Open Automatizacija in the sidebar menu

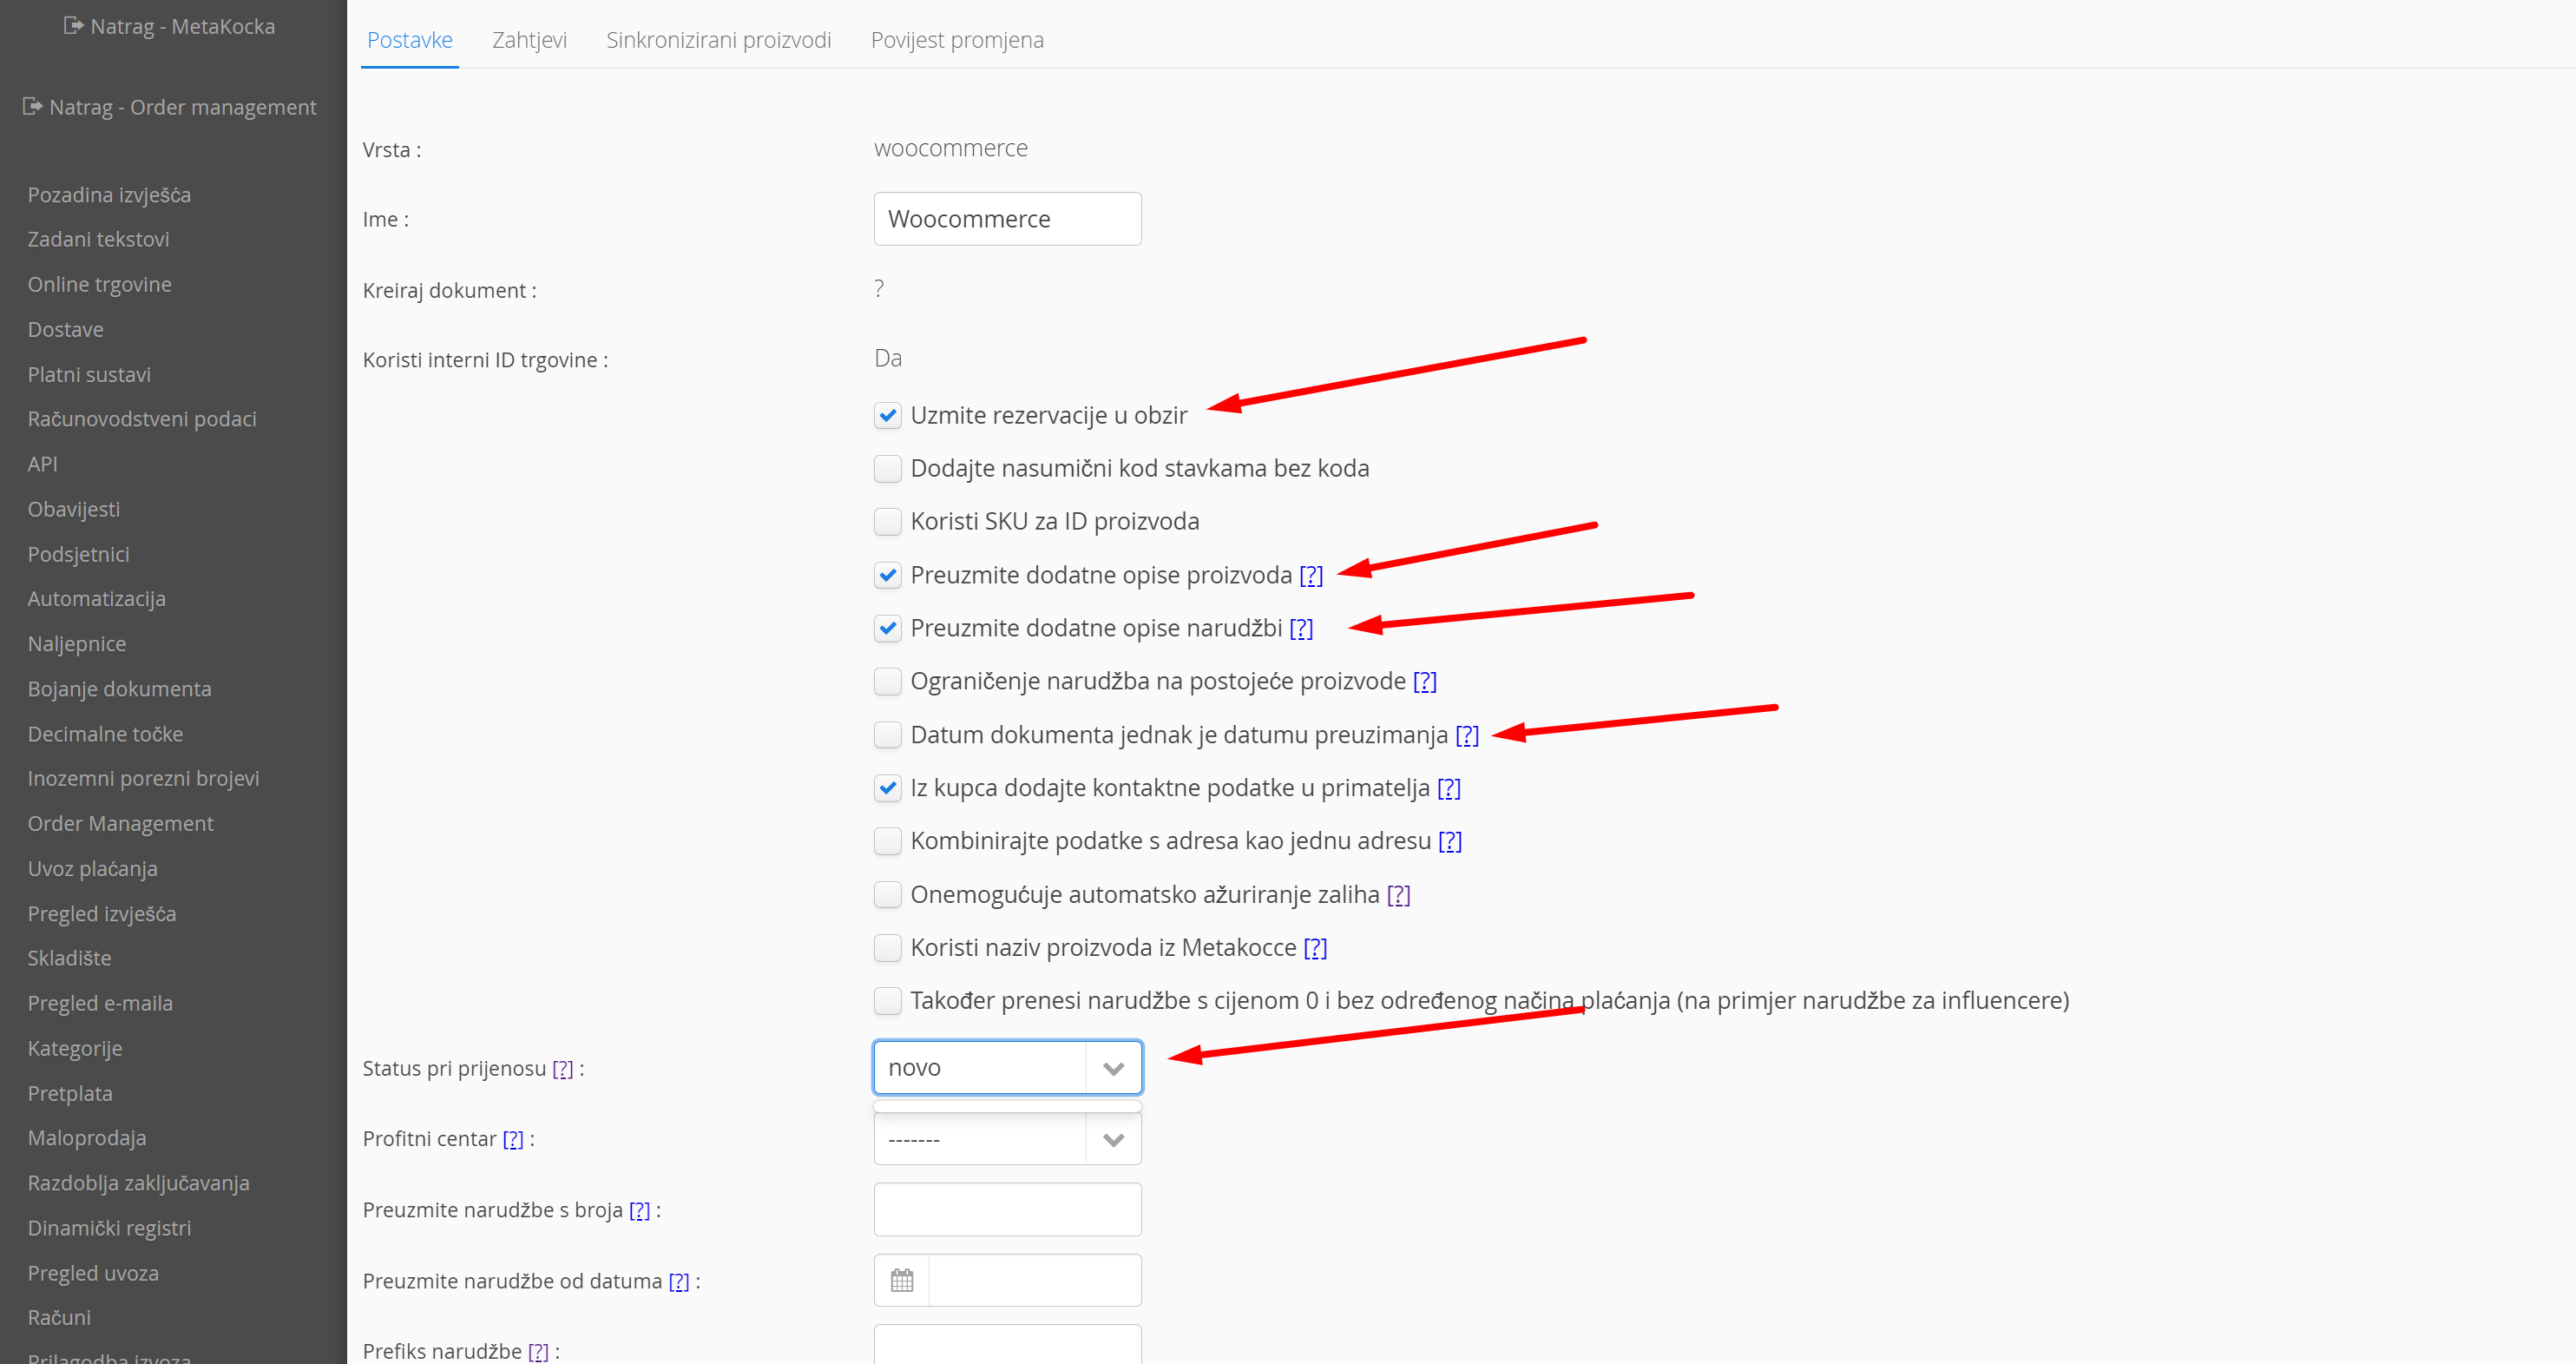point(96,598)
